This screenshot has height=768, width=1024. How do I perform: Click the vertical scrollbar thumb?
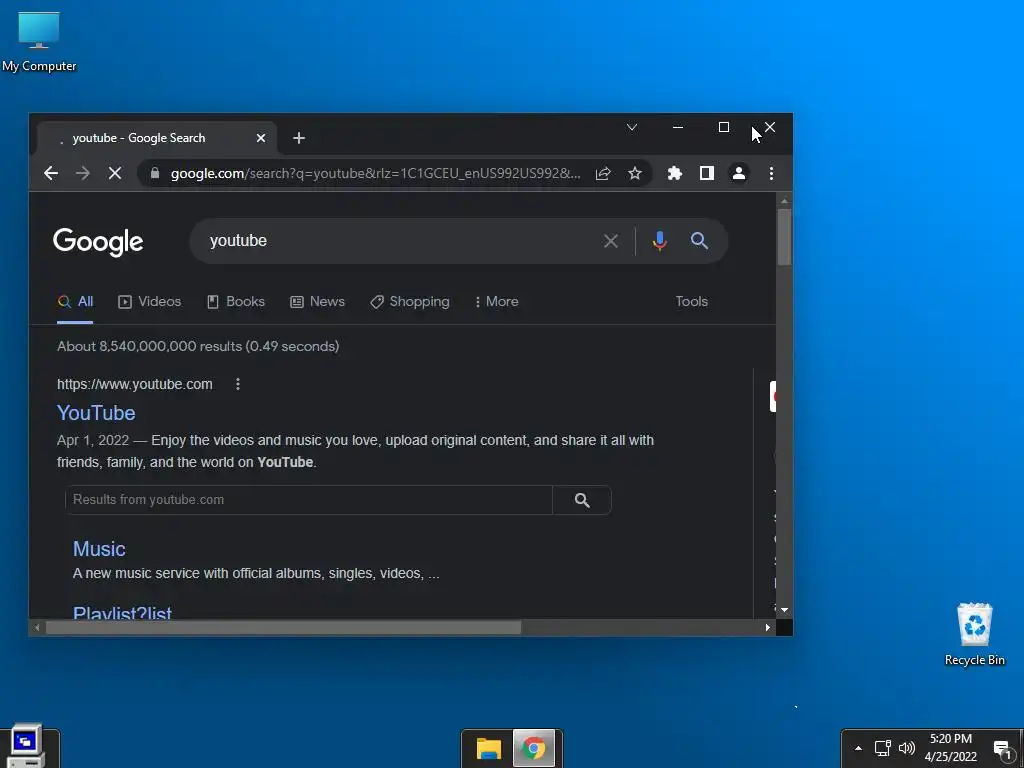[x=784, y=236]
